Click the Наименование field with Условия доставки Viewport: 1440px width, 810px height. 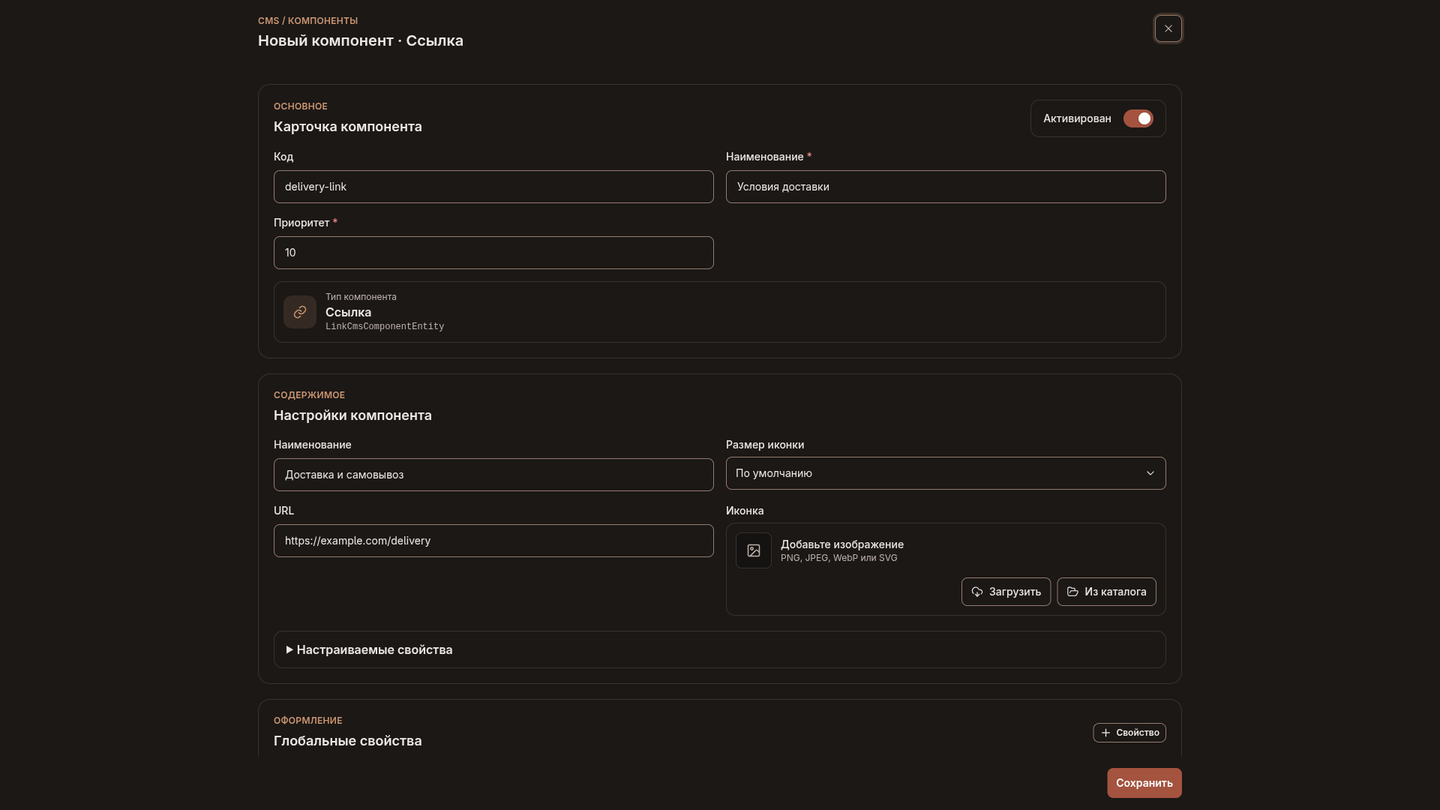946,187
